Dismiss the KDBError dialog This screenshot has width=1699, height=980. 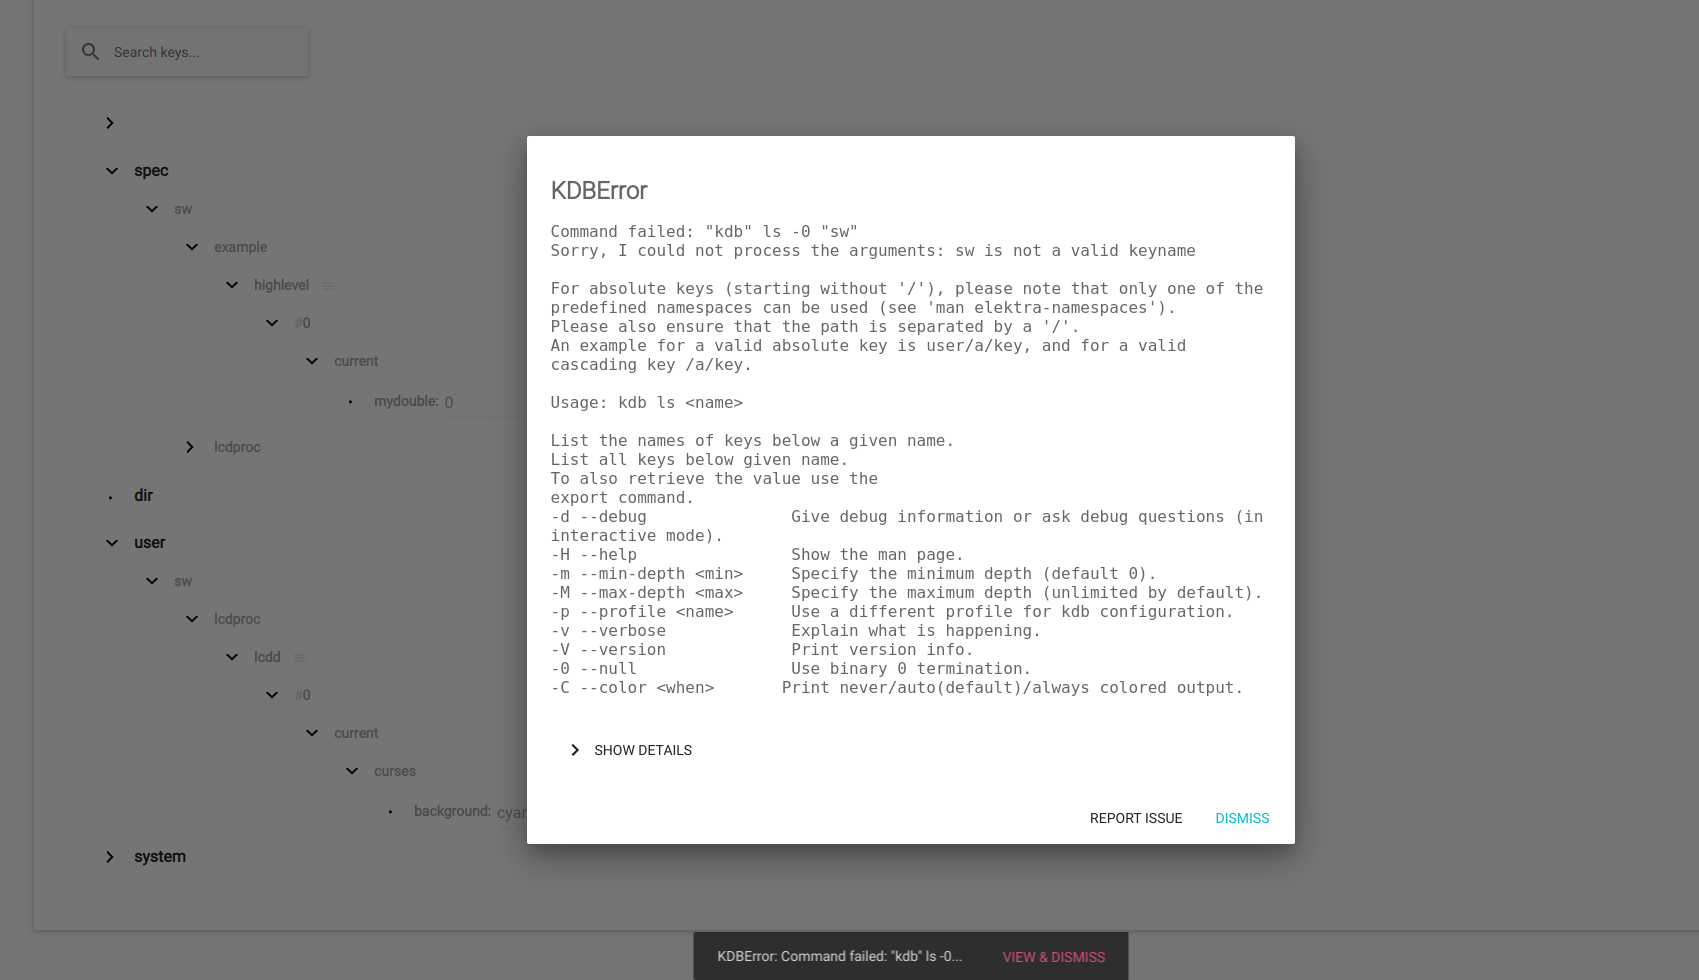[1242, 818]
